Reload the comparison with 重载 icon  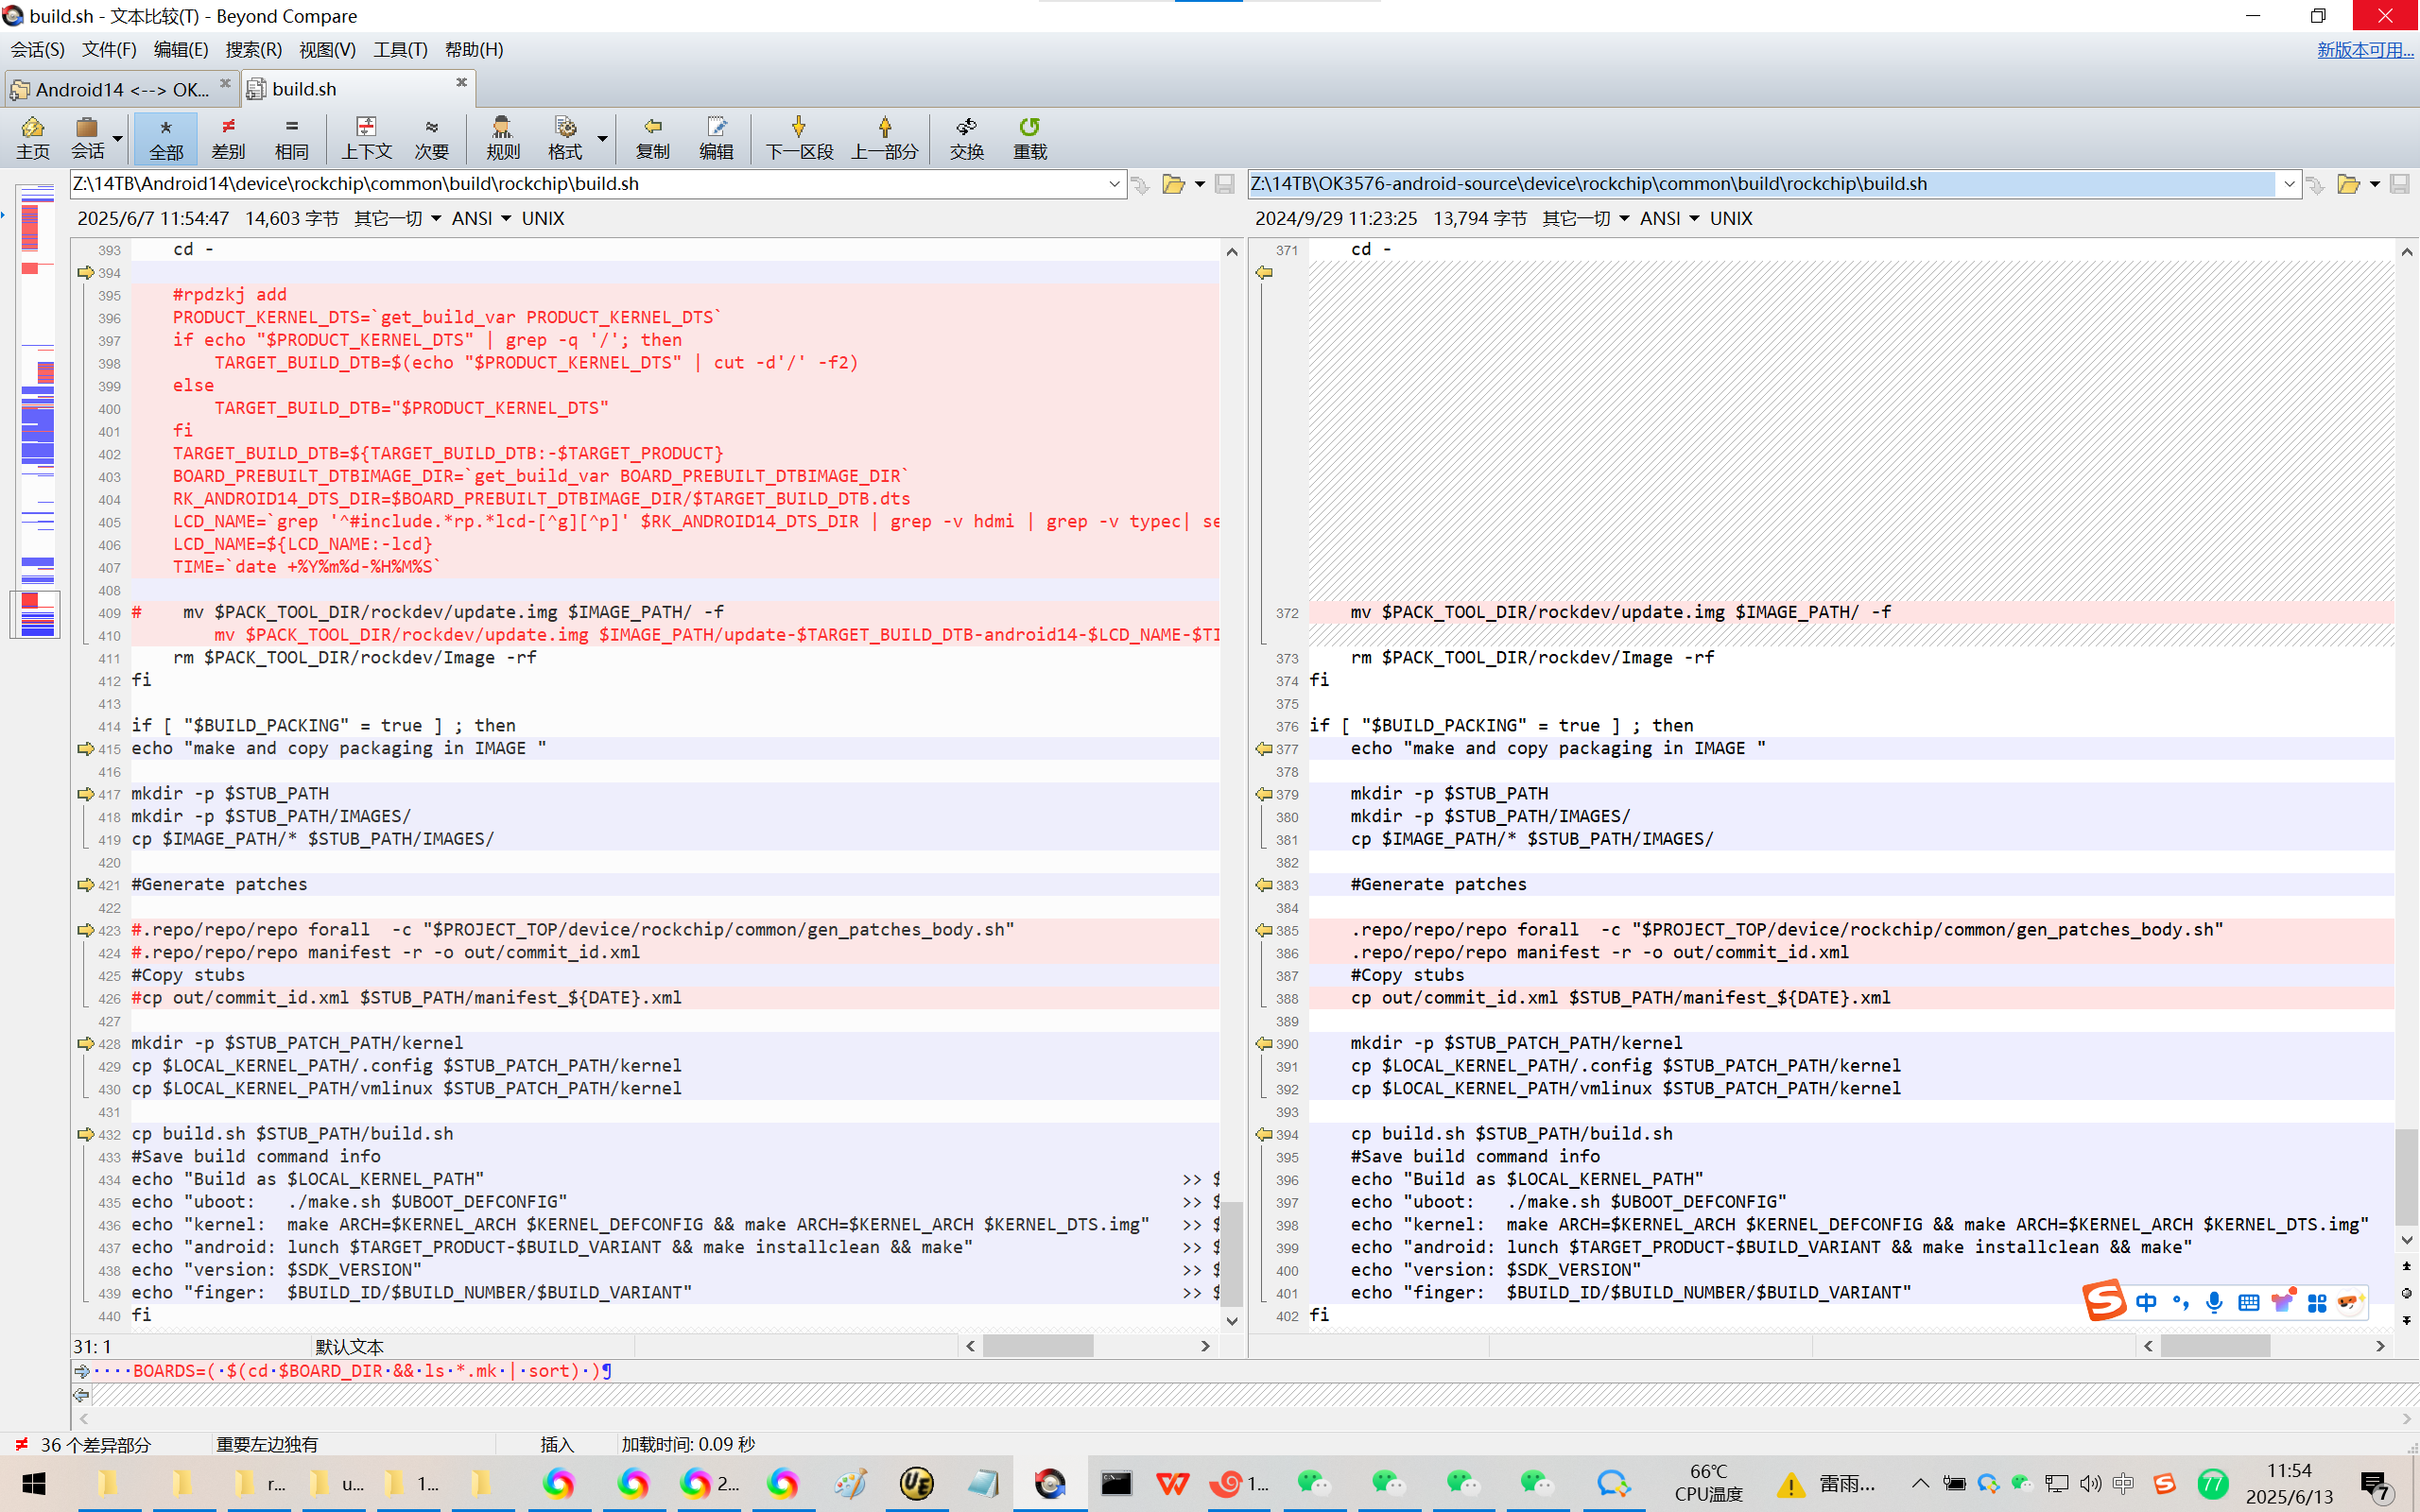tap(1029, 137)
